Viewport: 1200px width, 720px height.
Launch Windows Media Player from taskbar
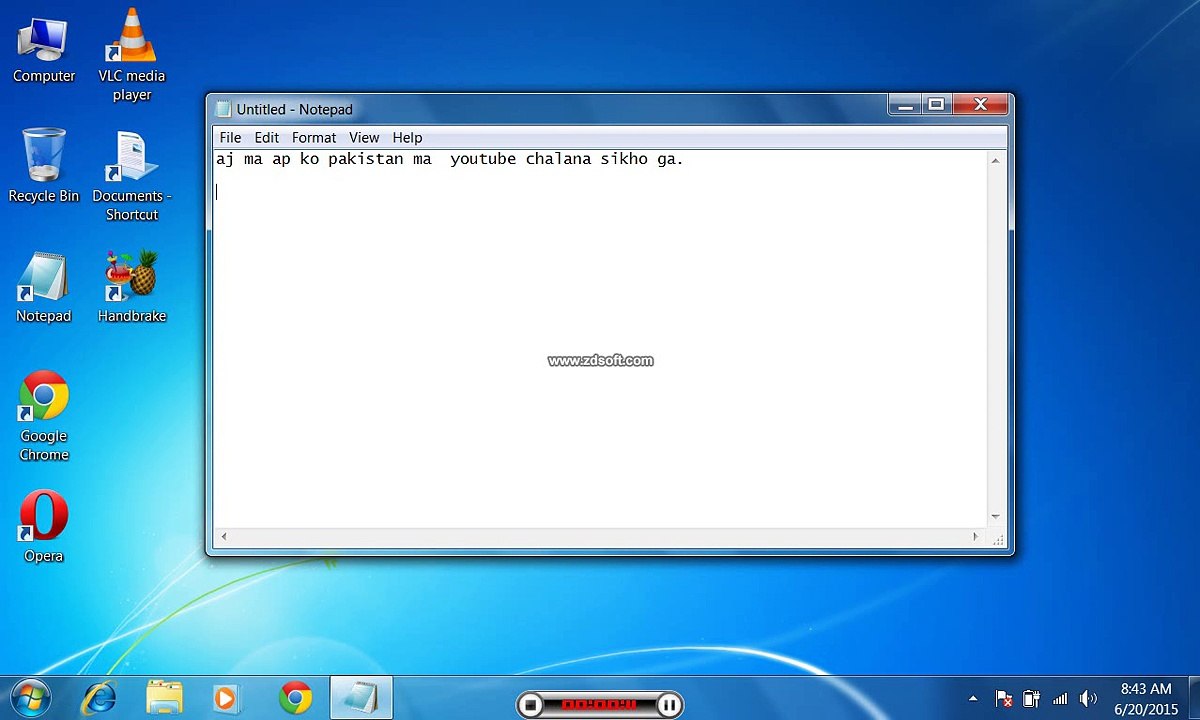click(226, 697)
